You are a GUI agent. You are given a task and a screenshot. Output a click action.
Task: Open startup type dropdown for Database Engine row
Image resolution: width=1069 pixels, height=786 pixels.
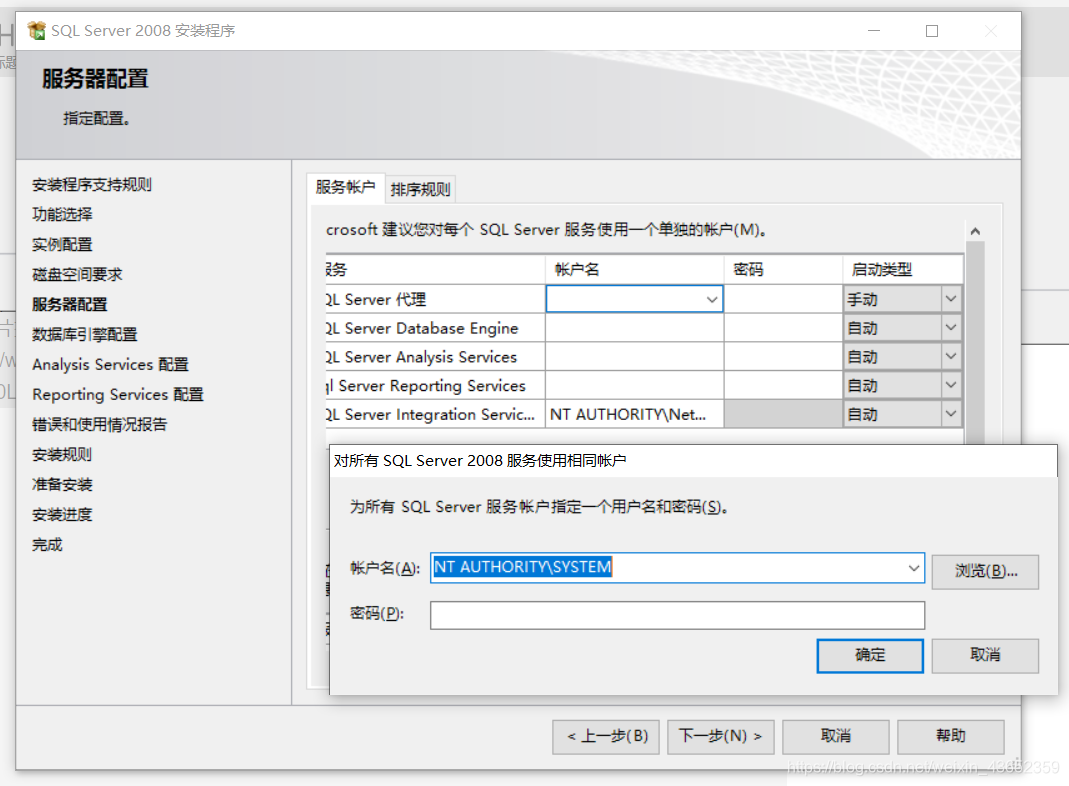[x=950, y=328]
